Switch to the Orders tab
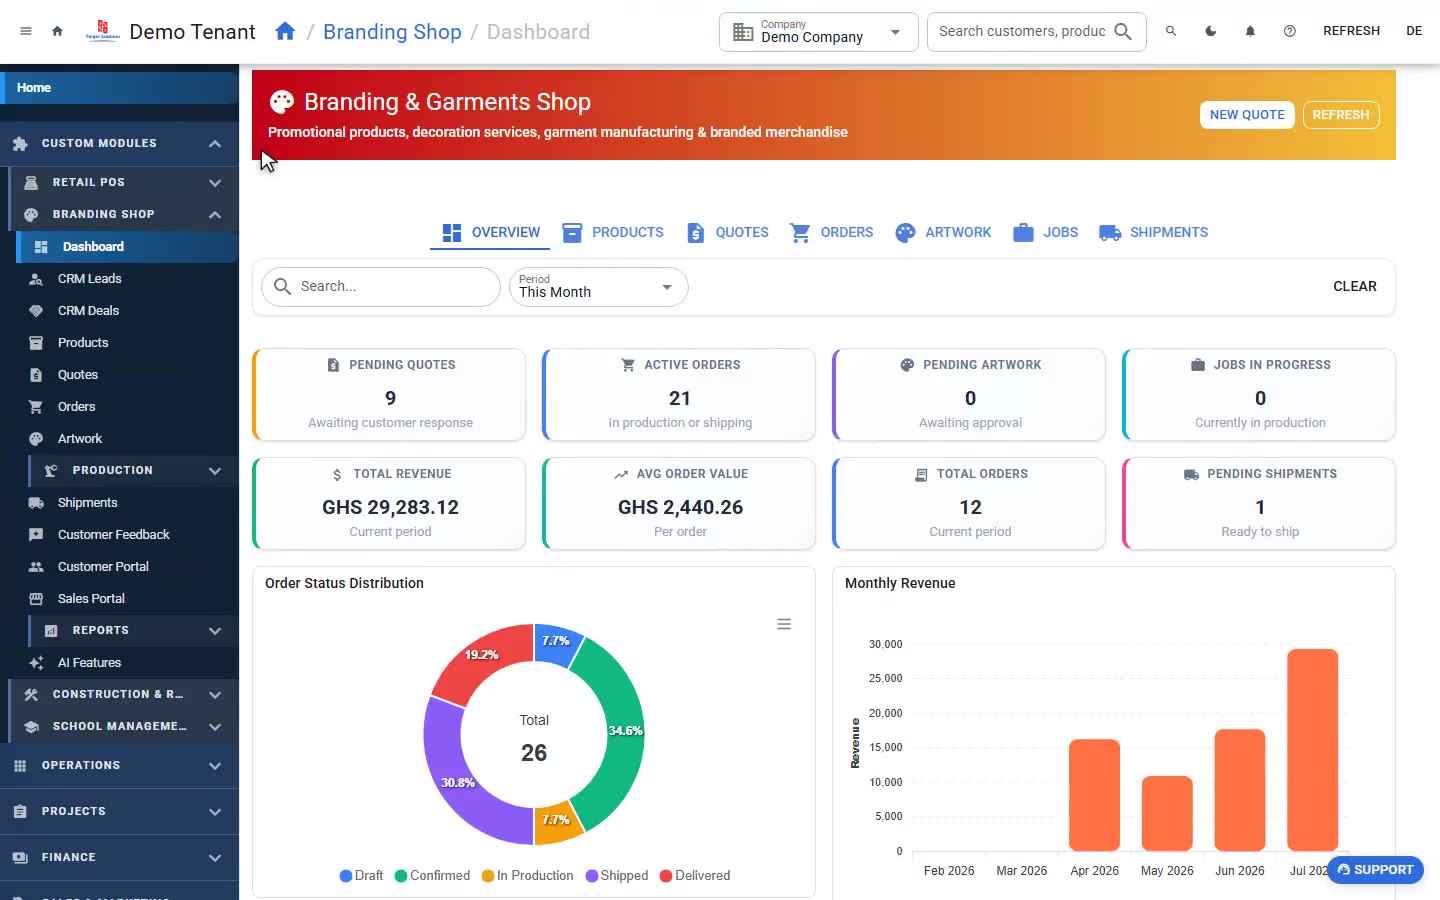Screen dimensions: 1440x900 pos(832,233)
